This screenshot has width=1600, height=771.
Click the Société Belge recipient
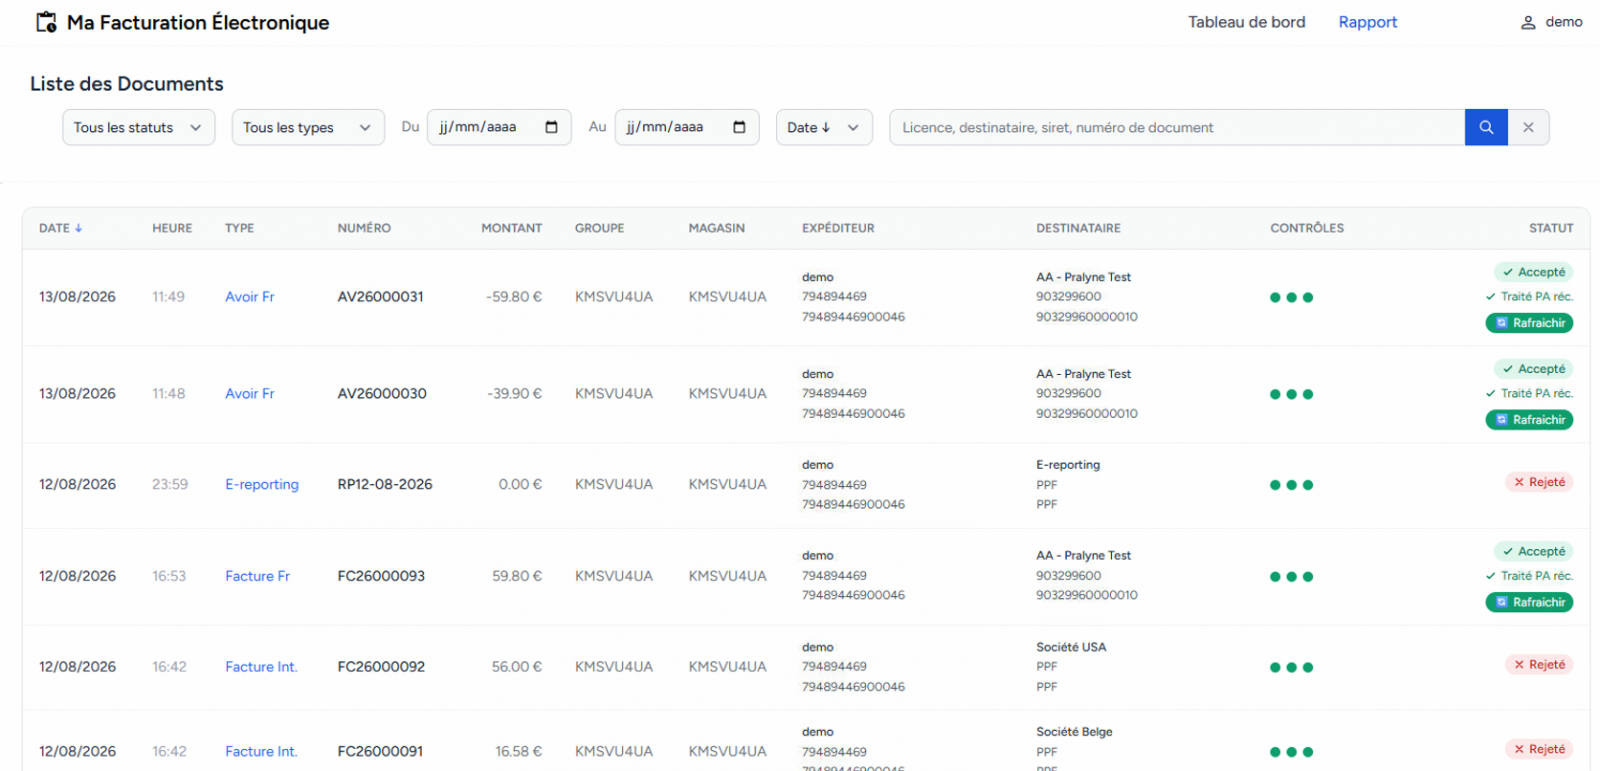coord(1074,732)
